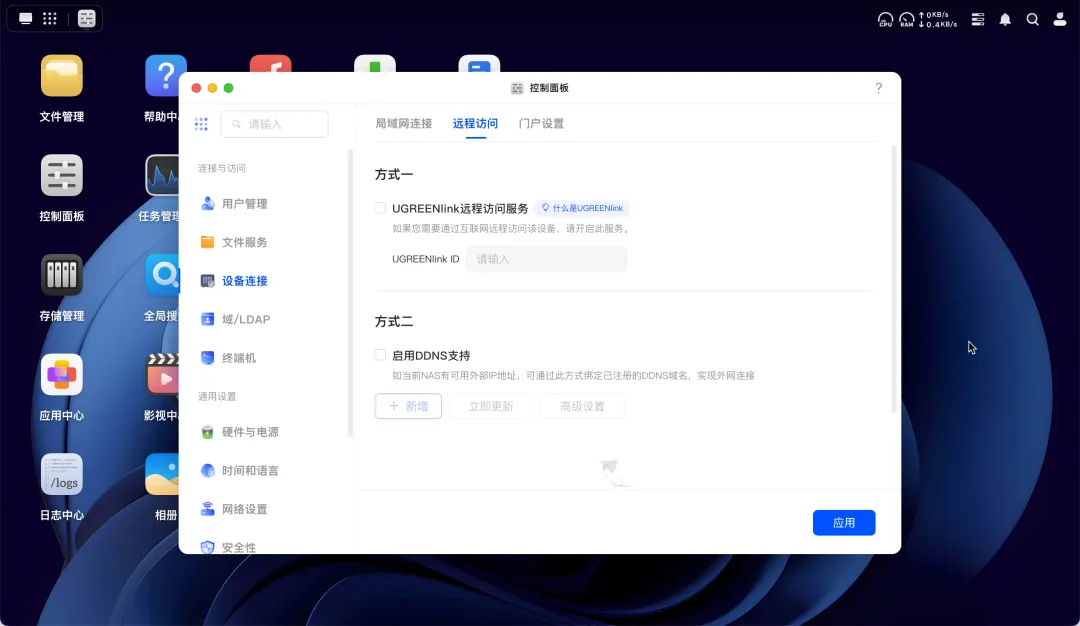Enable UGREENlink远程访问服务 checkbox
1080x626 pixels.
(380, 208)
